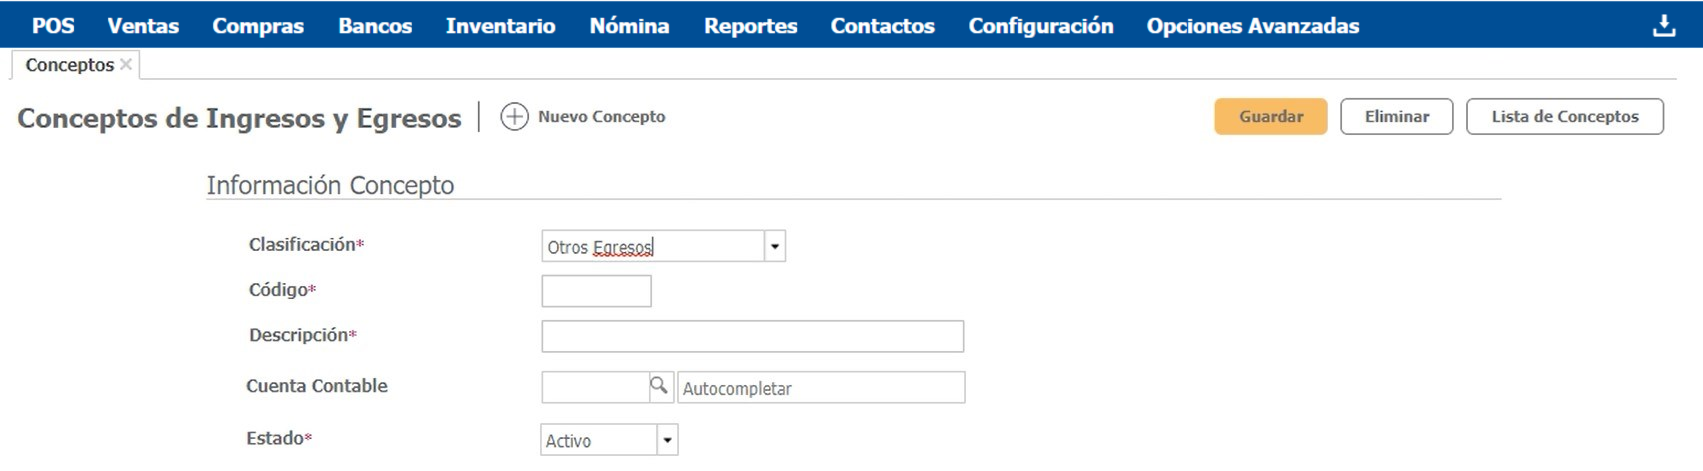Open the Nómina menu
The width and height of the screenshot is (1703, 471).
(x=629, y=26)
